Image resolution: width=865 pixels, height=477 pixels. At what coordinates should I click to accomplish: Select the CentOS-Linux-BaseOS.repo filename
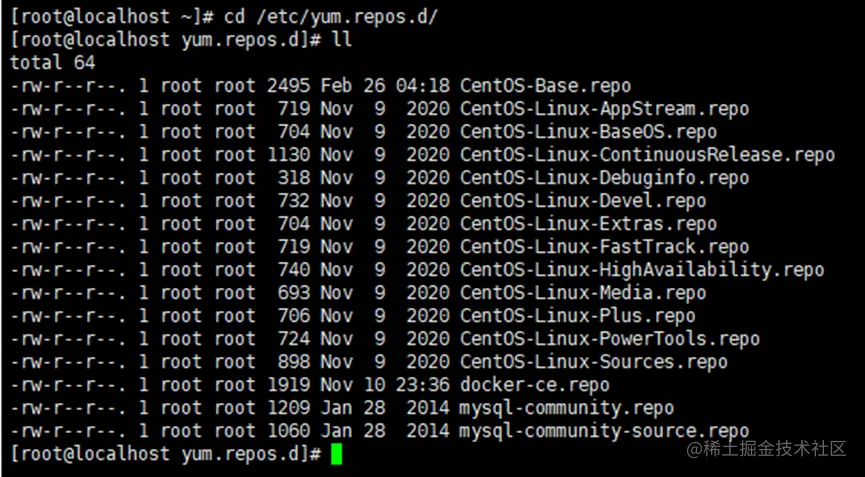click(x=589, y=132)
